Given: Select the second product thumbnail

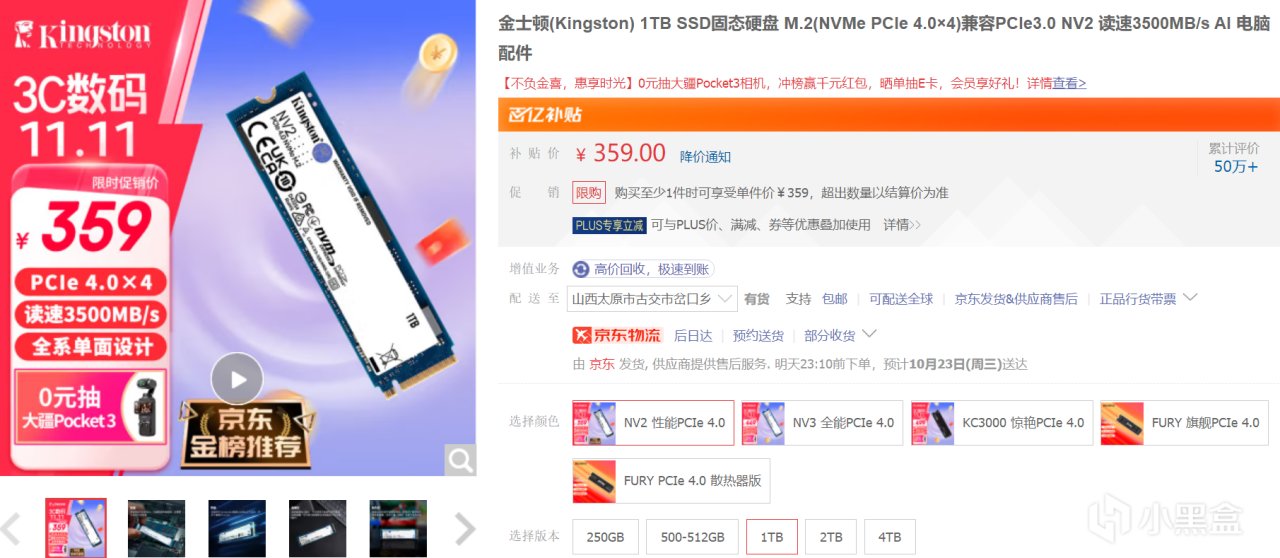Looking at the screenshot, I should tap(156, 528).
